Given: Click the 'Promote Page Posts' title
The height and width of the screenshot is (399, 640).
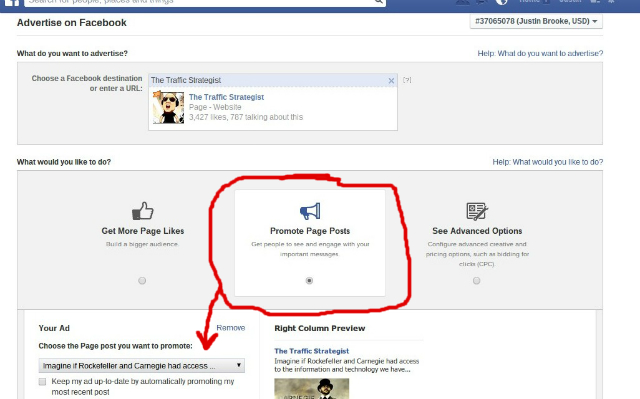Looking at the screenshot, I should (x=310, y=231).
